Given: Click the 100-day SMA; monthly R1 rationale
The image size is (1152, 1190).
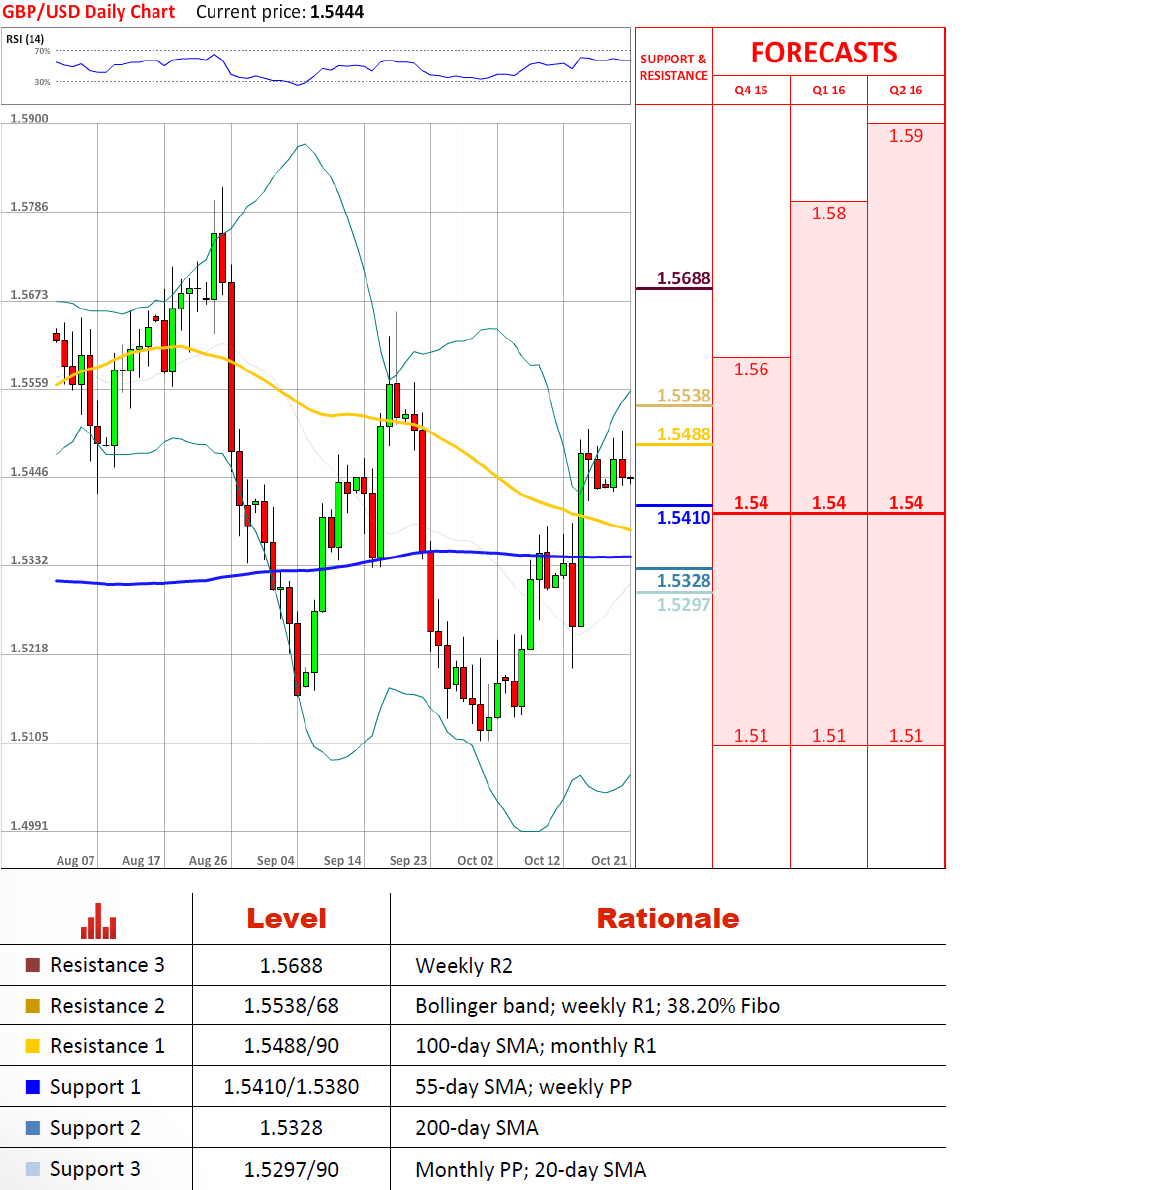Looking at the screenshot, I should pyautogui.click(x=536, y=1047).
